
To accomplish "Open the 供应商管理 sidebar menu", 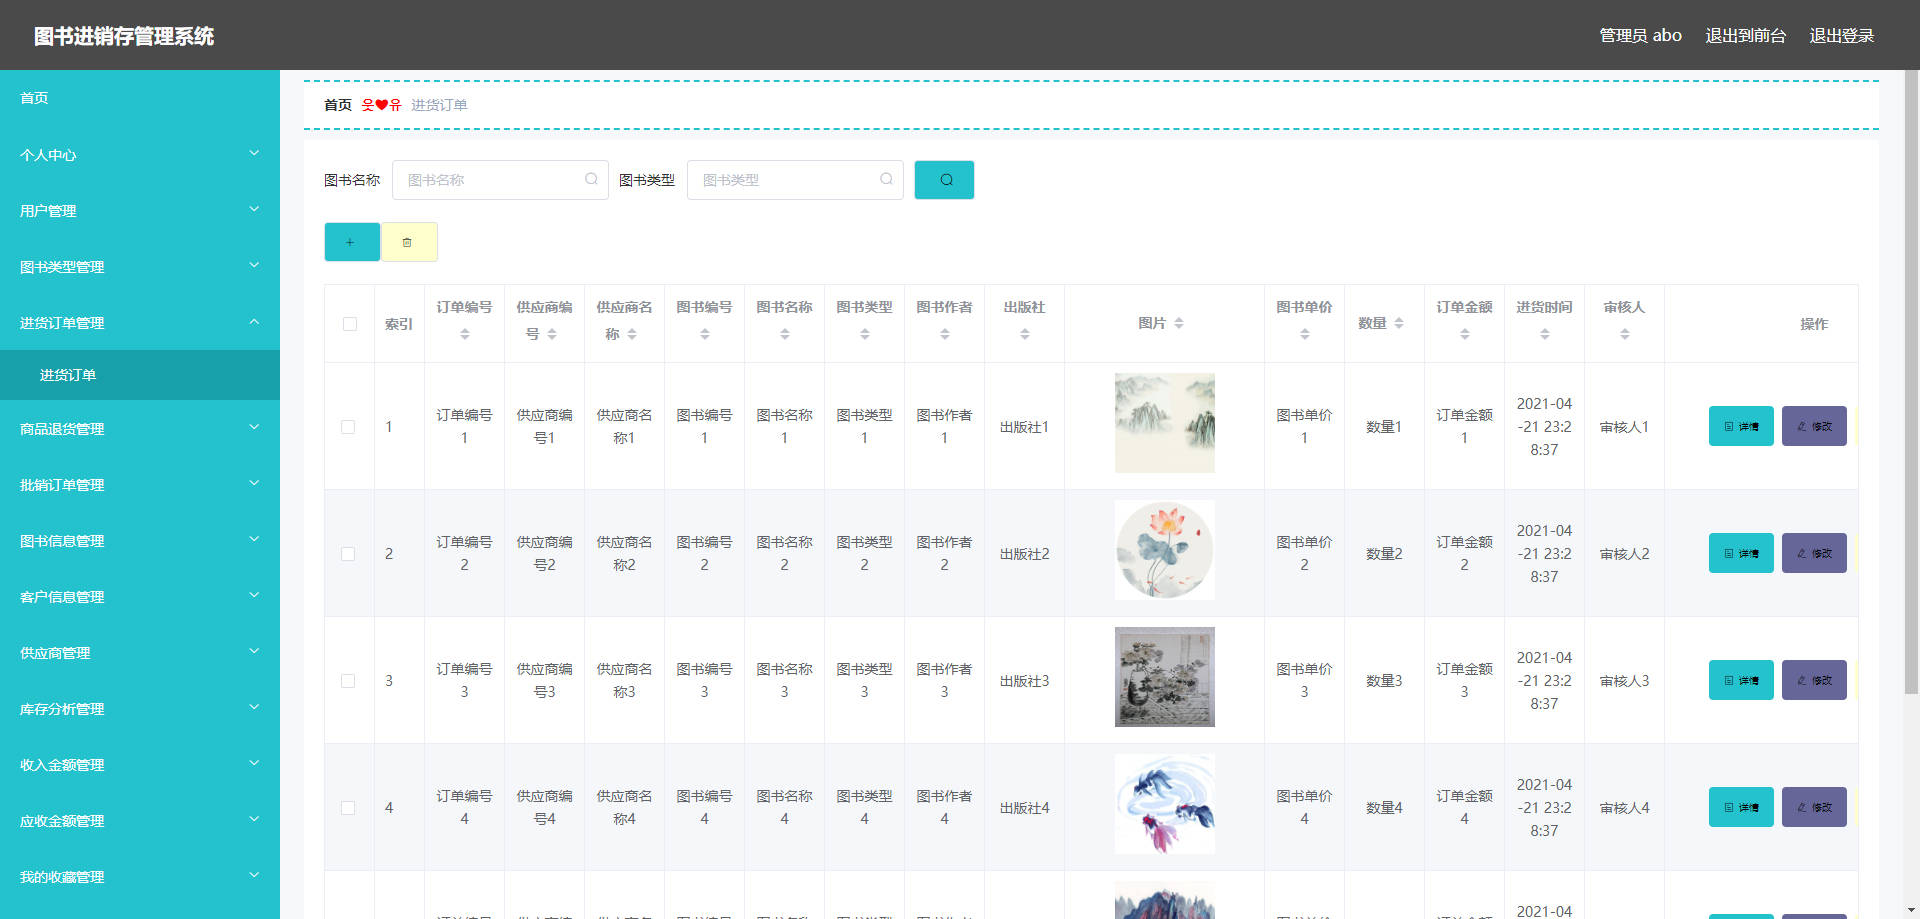I will pyautogui.click(x=140, y=653).
